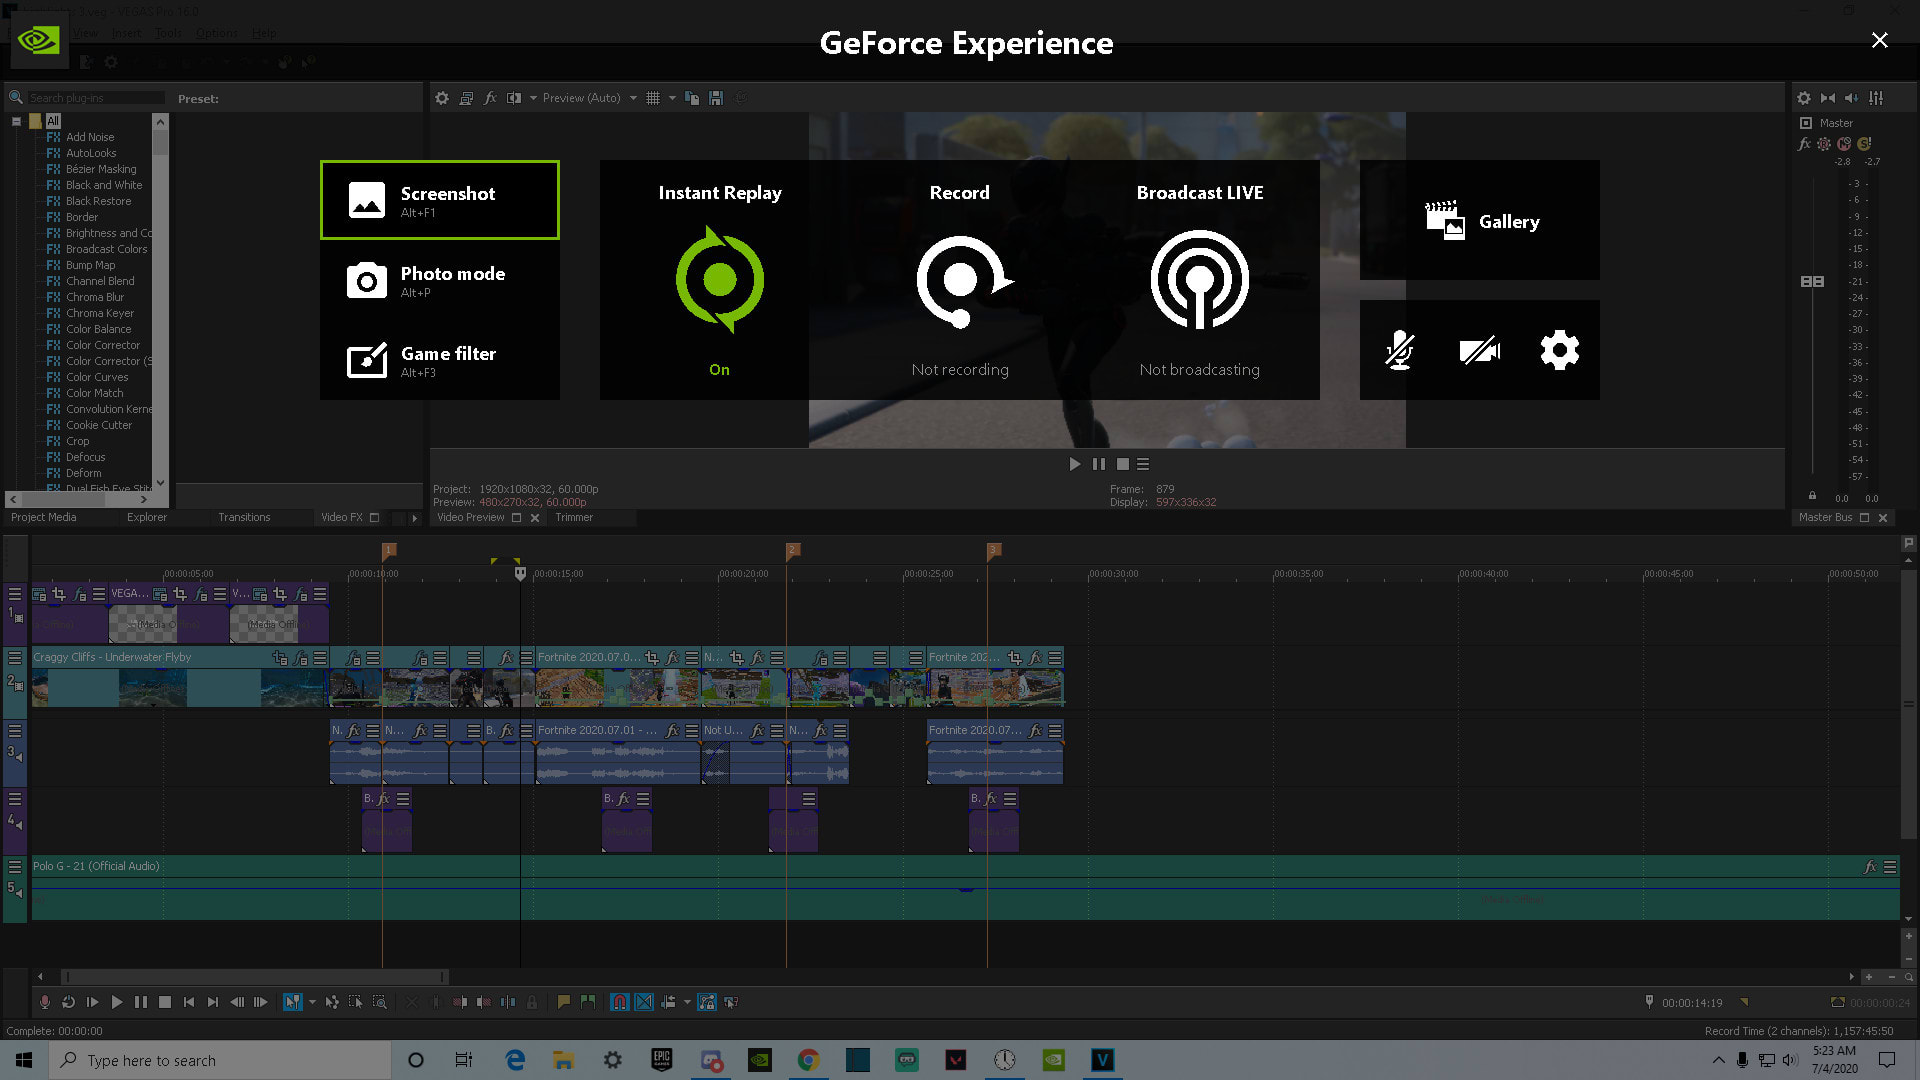This screenshot has width=1920, height=1080.
Task: Open the split screen view dropdown arrow
Action: pyautogui.click(x=533, y=98)
